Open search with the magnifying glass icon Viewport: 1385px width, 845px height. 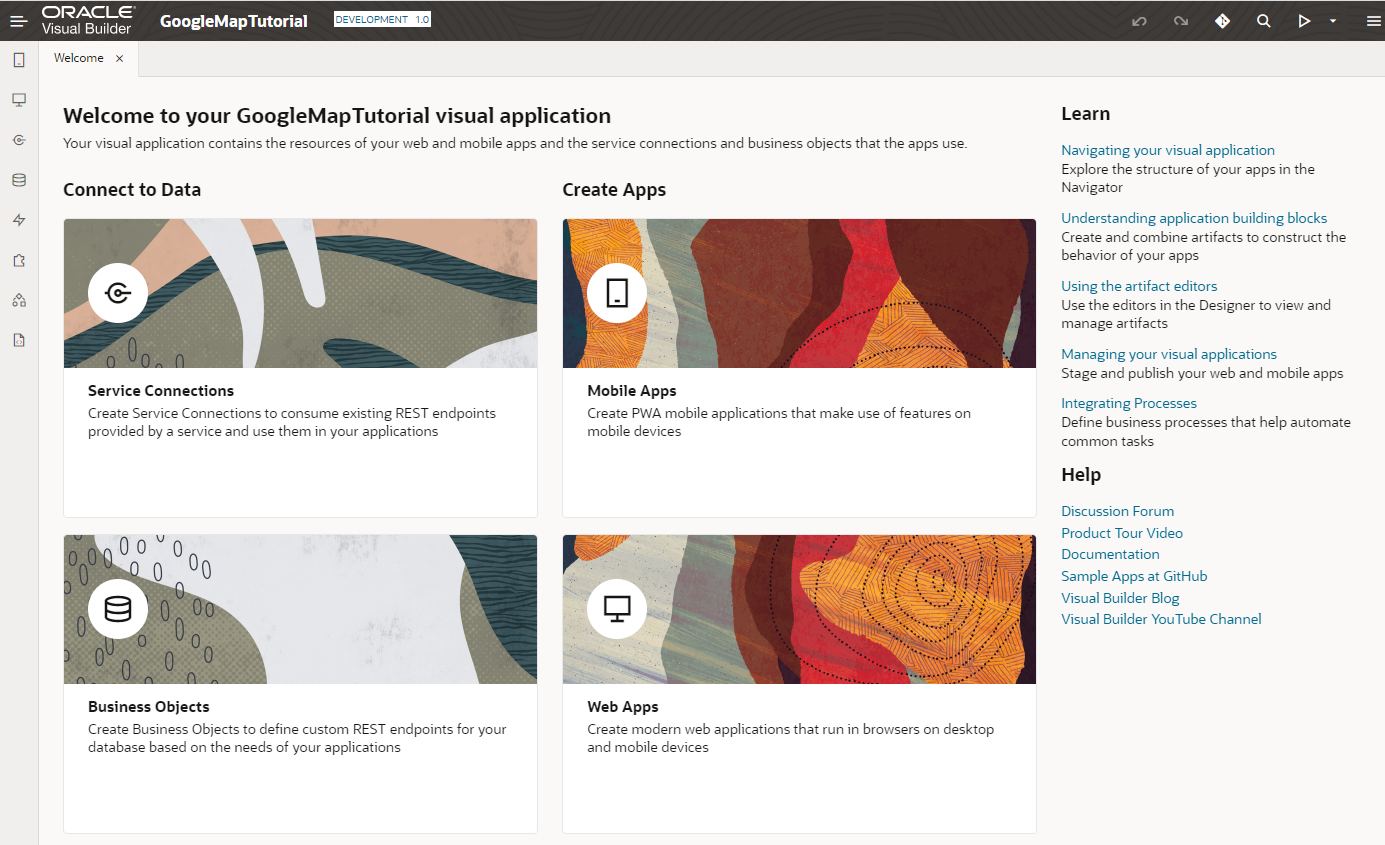[1263, 21]
